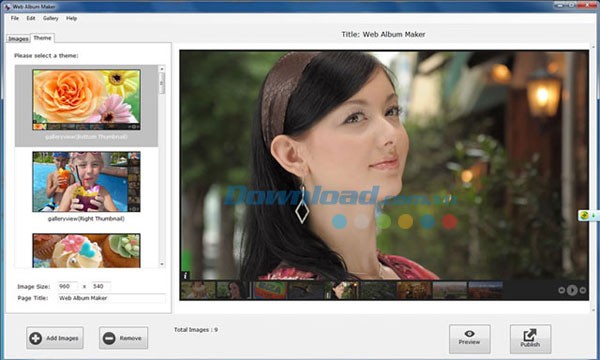The height and width of the screenshot is (360, 600).
Task: Click the image width field showing 960
Action: (68, 286)
